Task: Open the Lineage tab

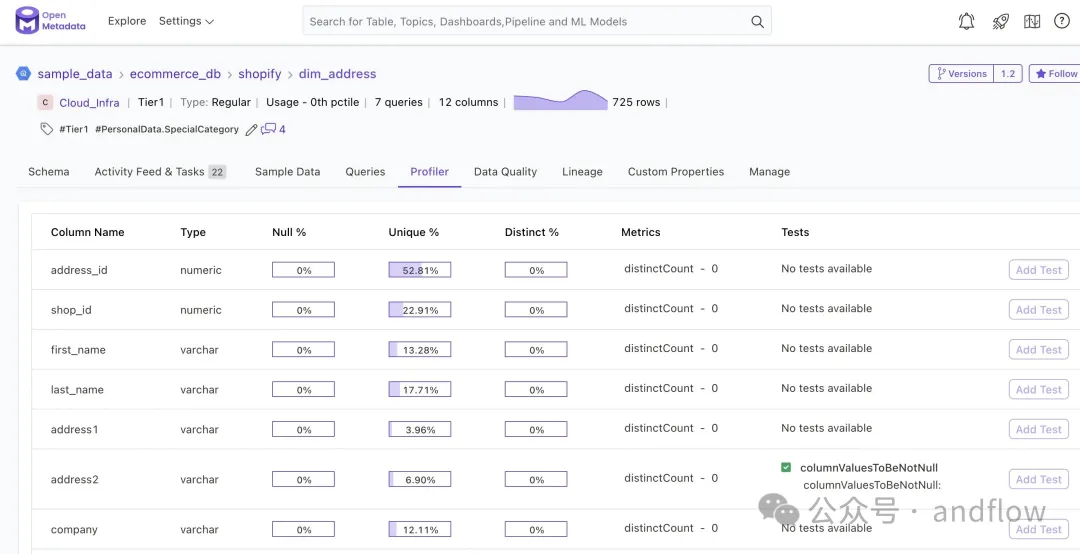Action: 582,172
